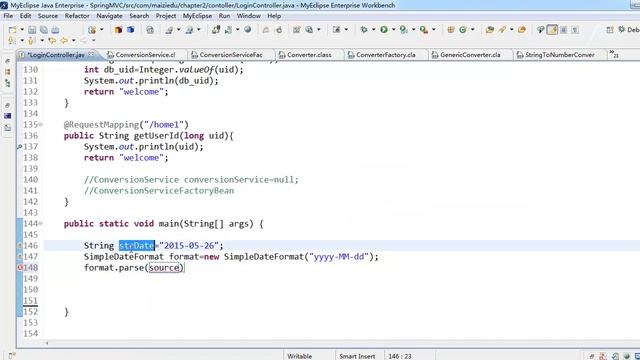640x360 pixels.
Task: Click the selected strDate variable on line 146
Action: click(137, 246)
